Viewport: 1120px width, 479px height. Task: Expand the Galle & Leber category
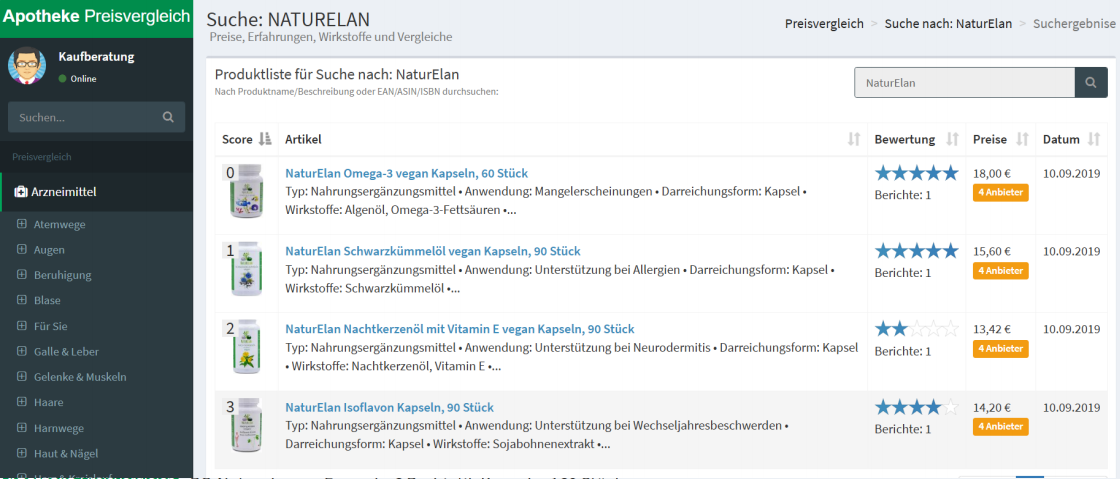click(x=21, y=351)
